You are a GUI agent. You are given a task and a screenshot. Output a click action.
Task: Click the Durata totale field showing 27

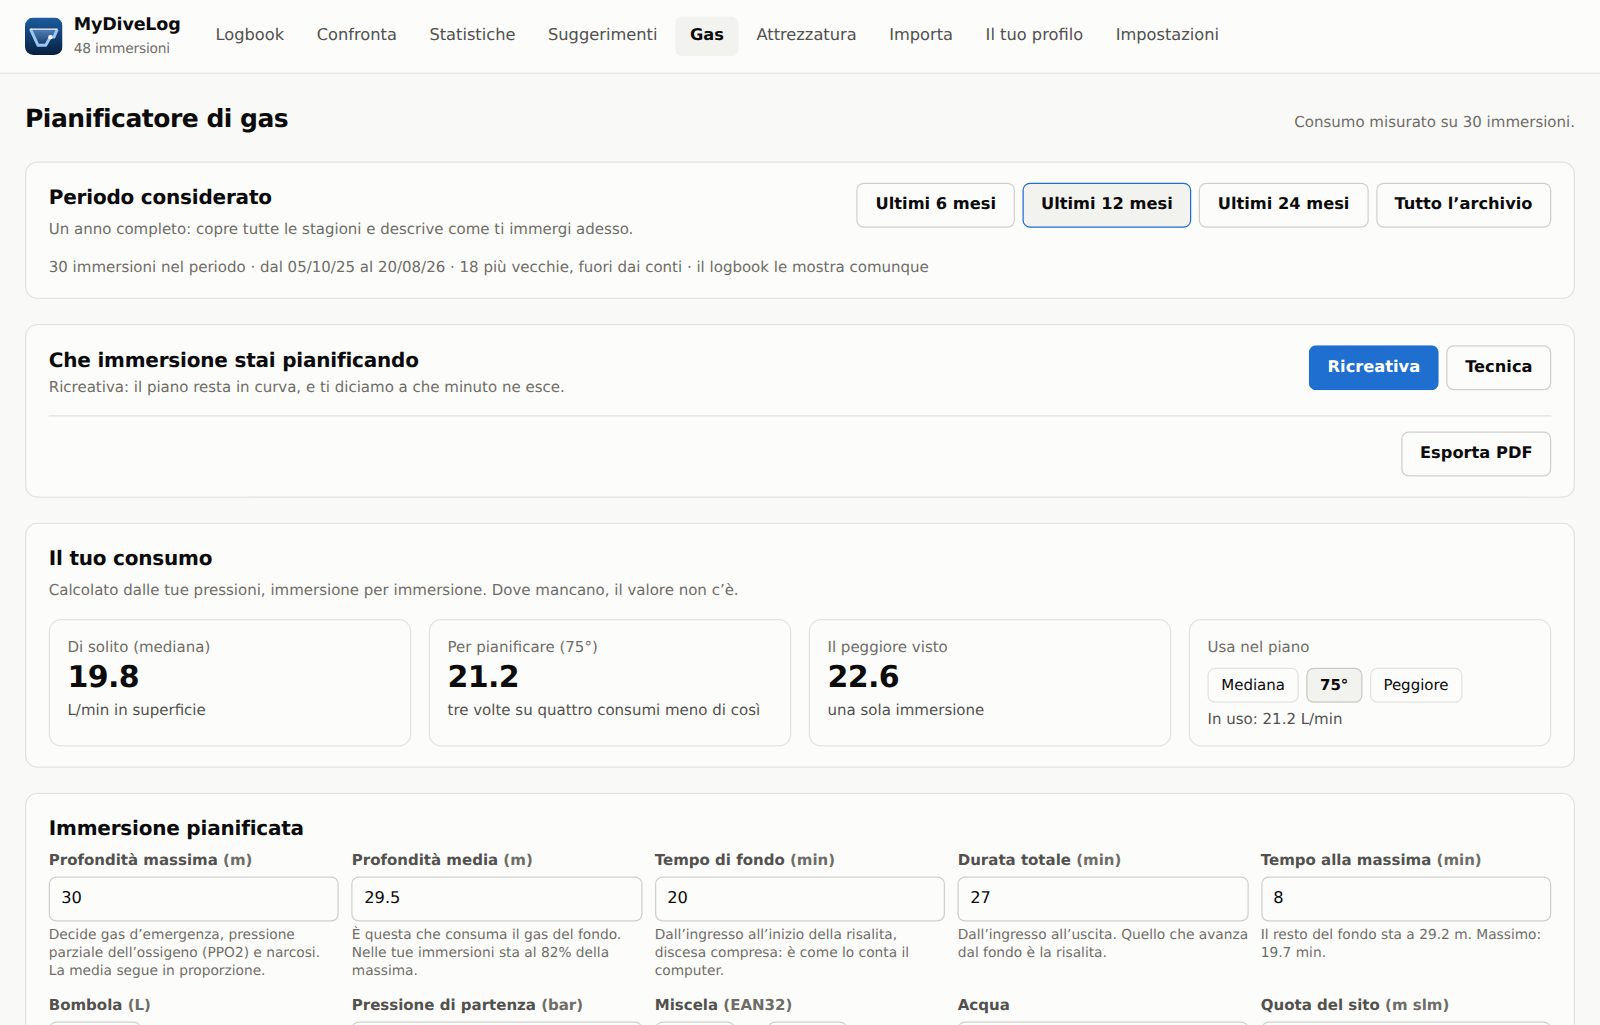point(1102,898)
